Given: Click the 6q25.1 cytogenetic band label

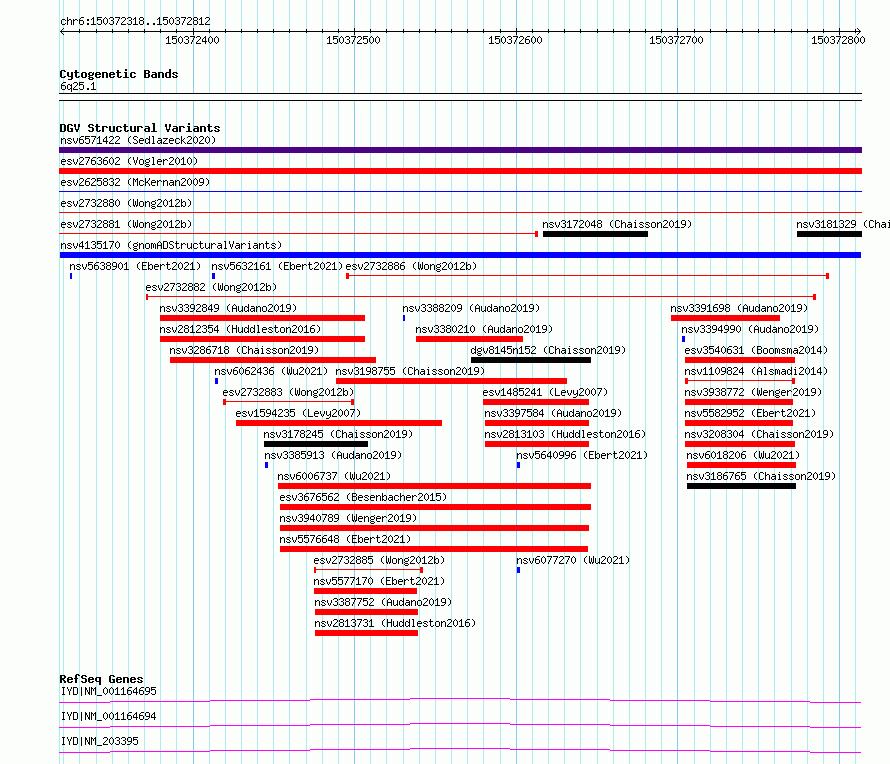Looking at the screenshot, I should [78, 86].
